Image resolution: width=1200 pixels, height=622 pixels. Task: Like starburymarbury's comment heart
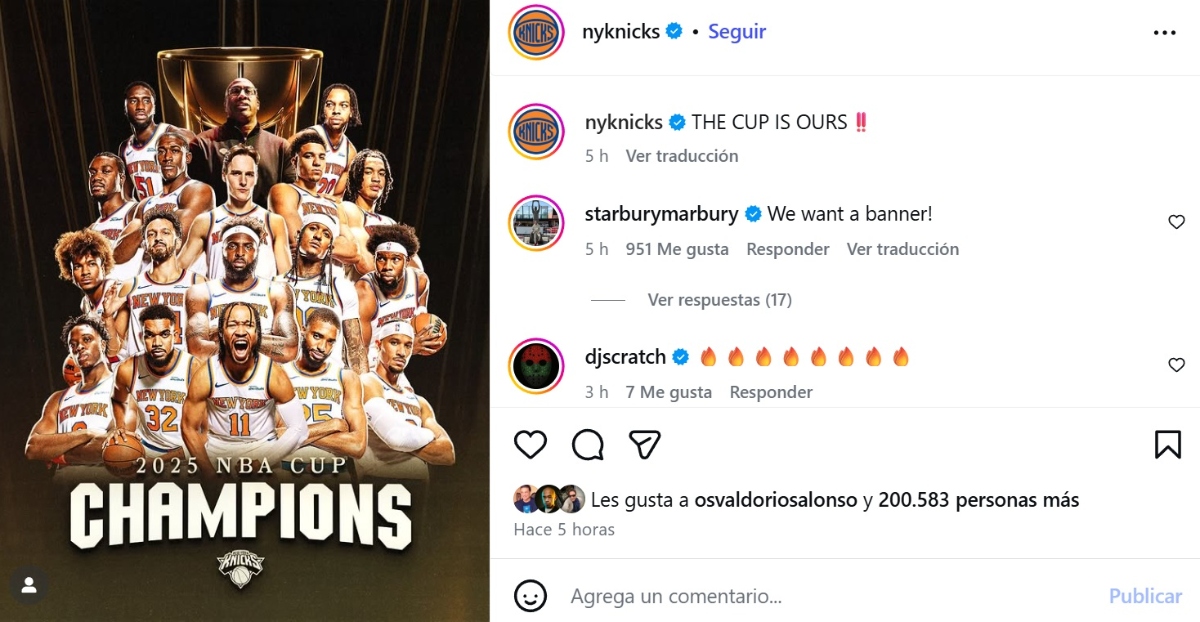tap(1176, 222)
